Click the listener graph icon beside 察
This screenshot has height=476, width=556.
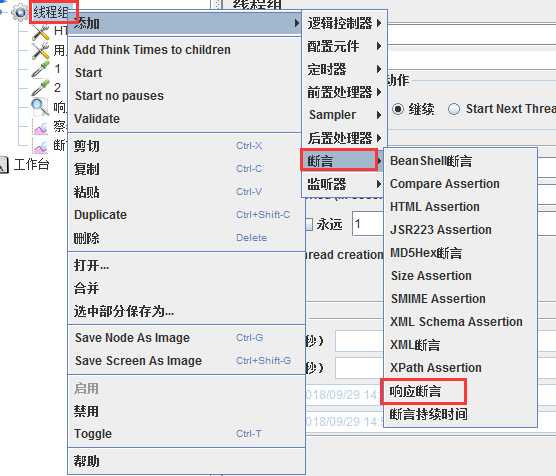tap(40, 127)
